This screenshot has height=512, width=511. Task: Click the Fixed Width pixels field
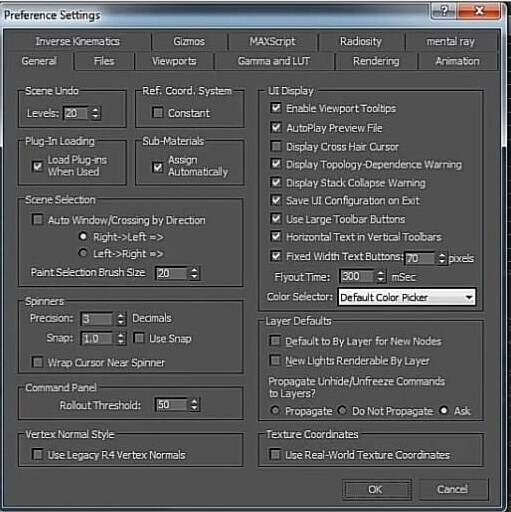click(420, 258)
